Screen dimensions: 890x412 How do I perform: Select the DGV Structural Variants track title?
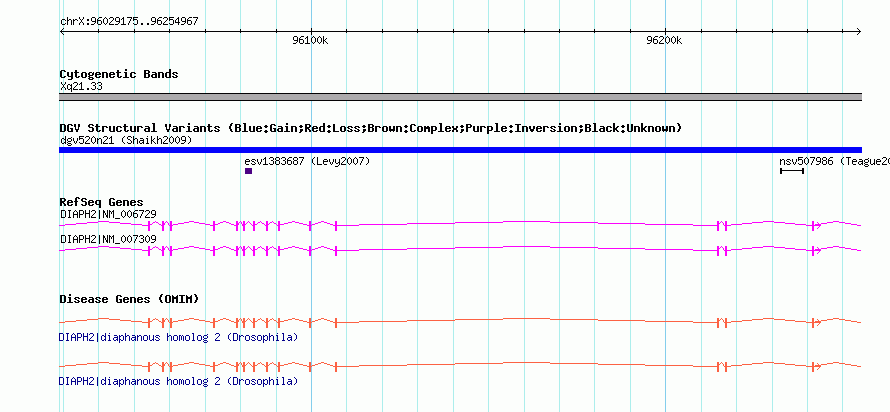coord(370,128)
